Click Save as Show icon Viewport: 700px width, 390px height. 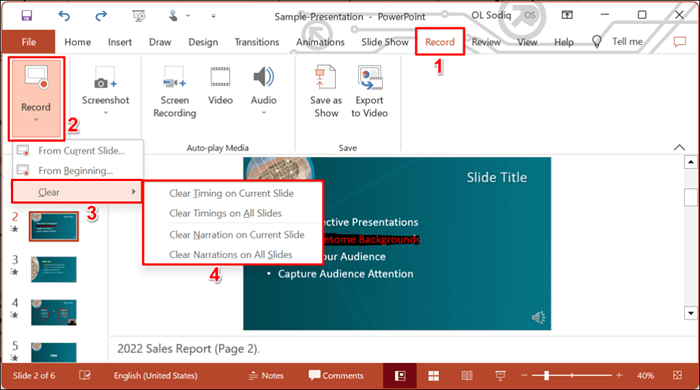click(326, 91)
